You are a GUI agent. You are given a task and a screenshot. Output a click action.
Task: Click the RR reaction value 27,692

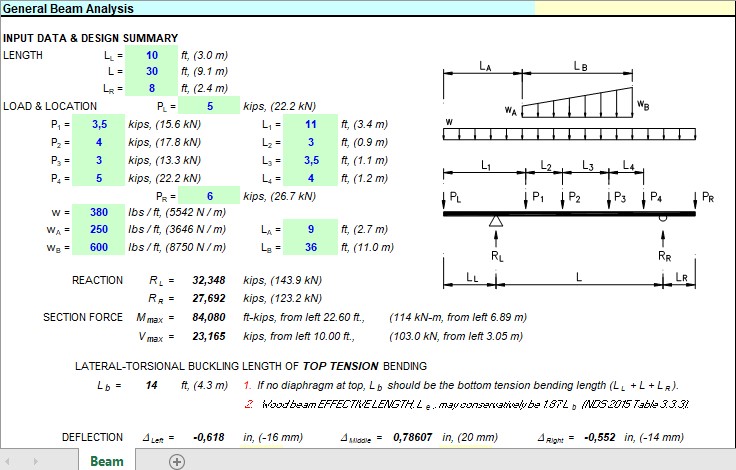[x=208, y=298]
